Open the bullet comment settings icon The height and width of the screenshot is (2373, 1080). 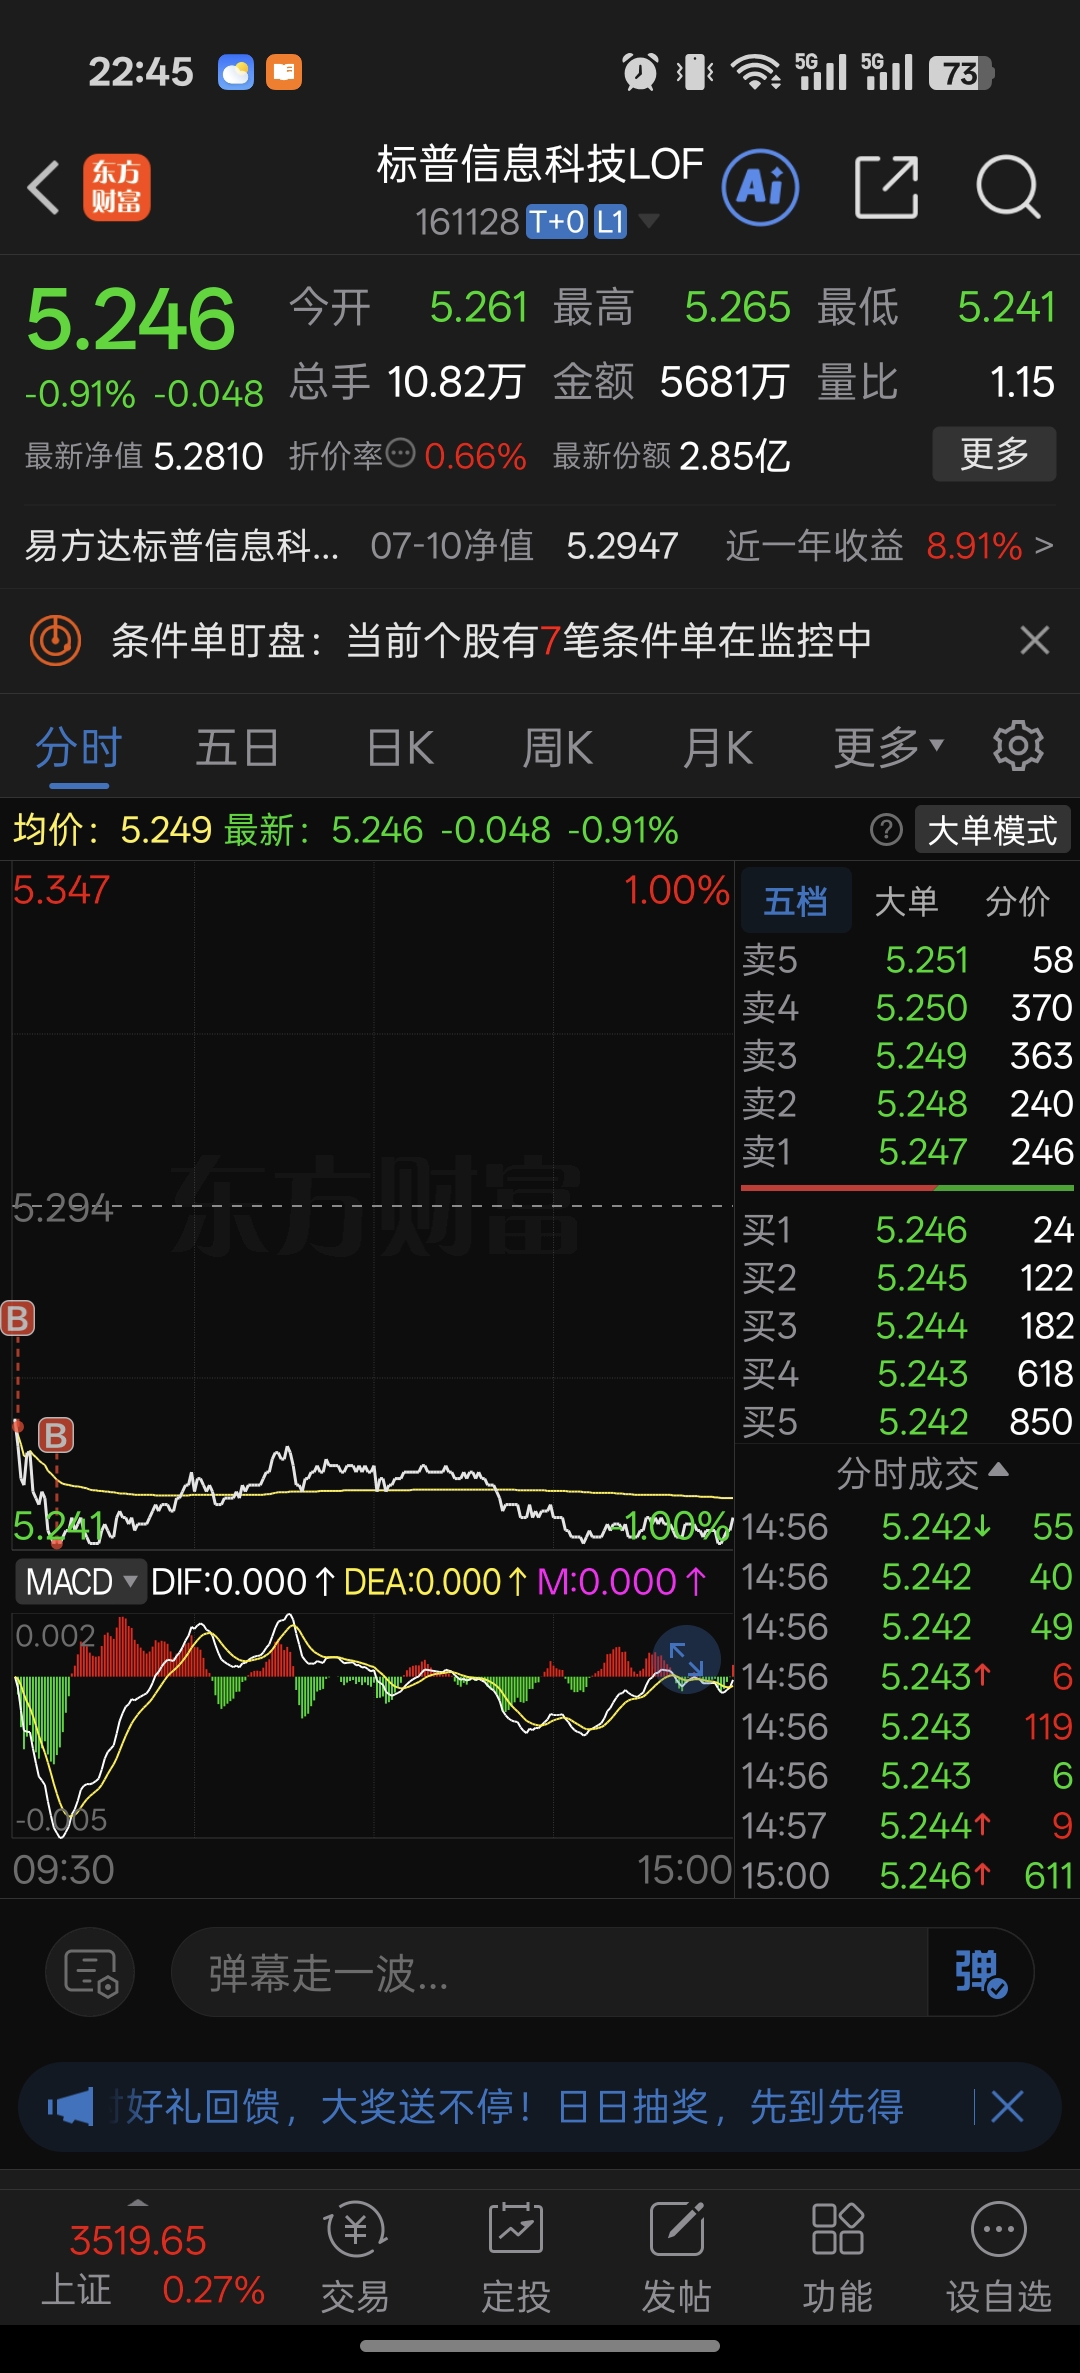pyautogui.click(x=90, y=1973)
